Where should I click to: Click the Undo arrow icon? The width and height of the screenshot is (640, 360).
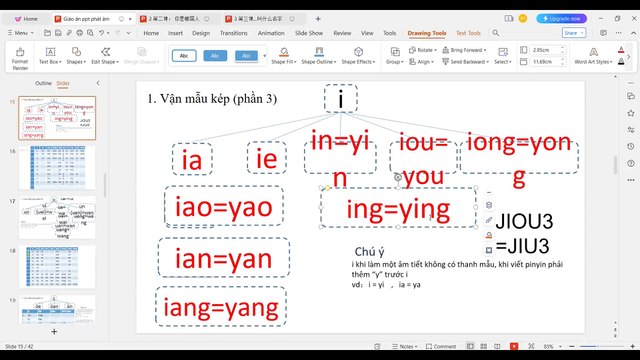101,33
